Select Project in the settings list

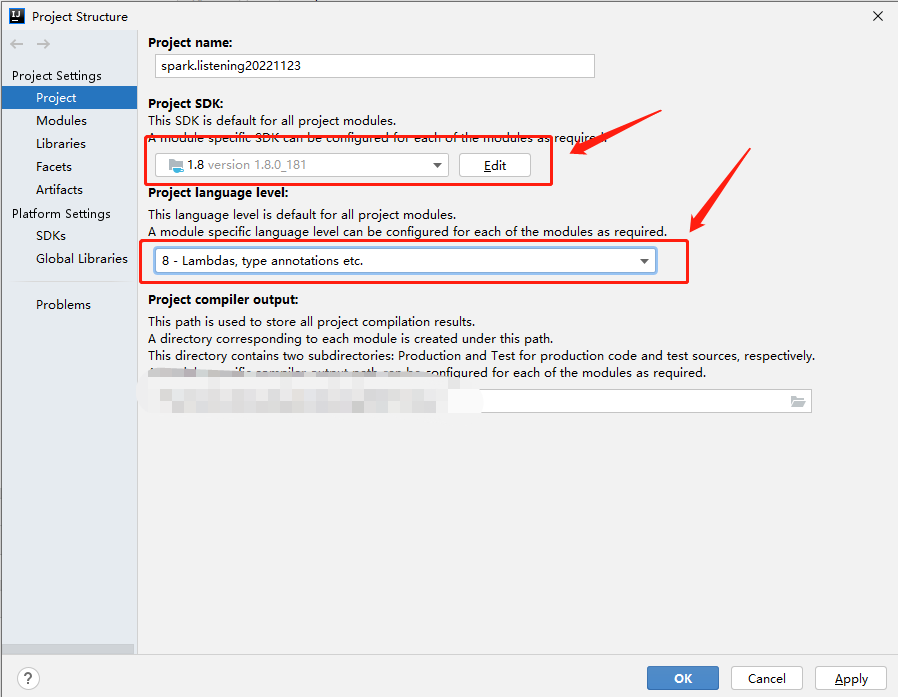pyautogui.click(x=56, y=98)
